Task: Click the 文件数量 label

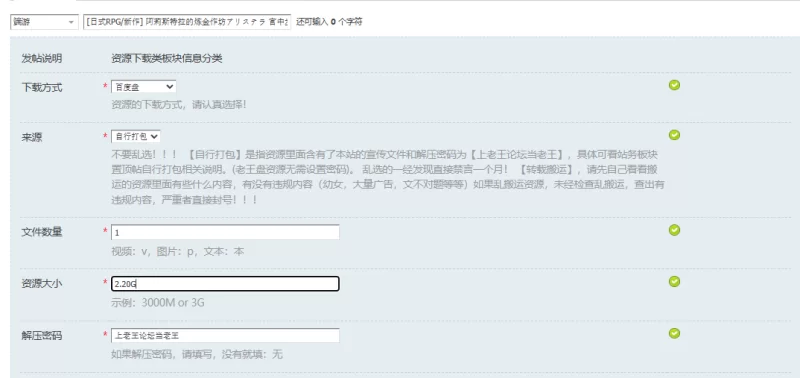Action: pyautogui.click(x=42, y=232)
